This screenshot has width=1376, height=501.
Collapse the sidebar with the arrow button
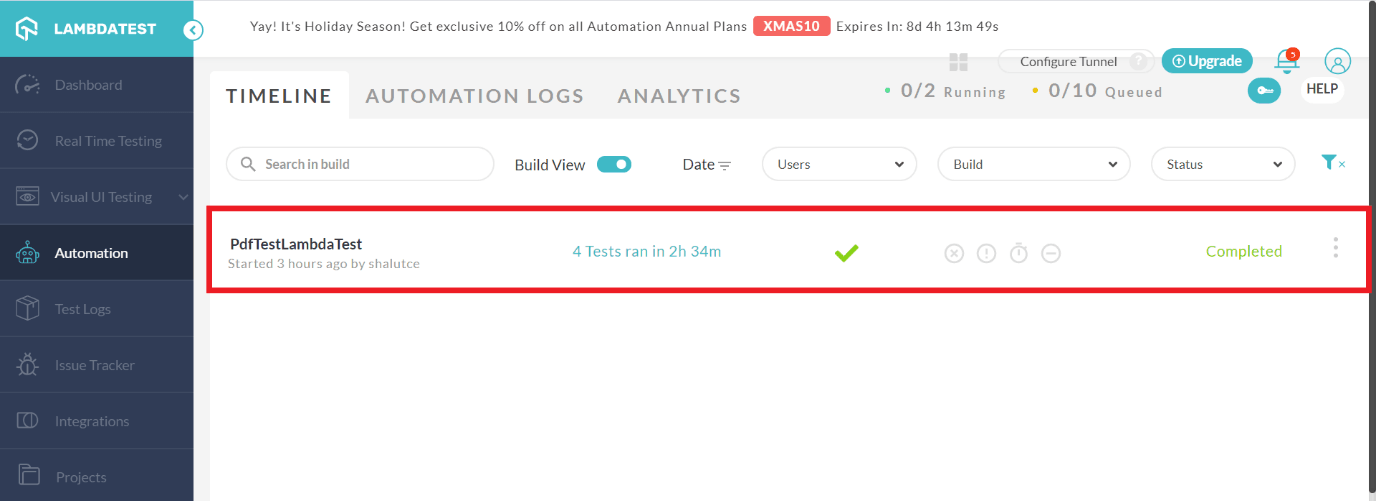[x=194, y=30]
